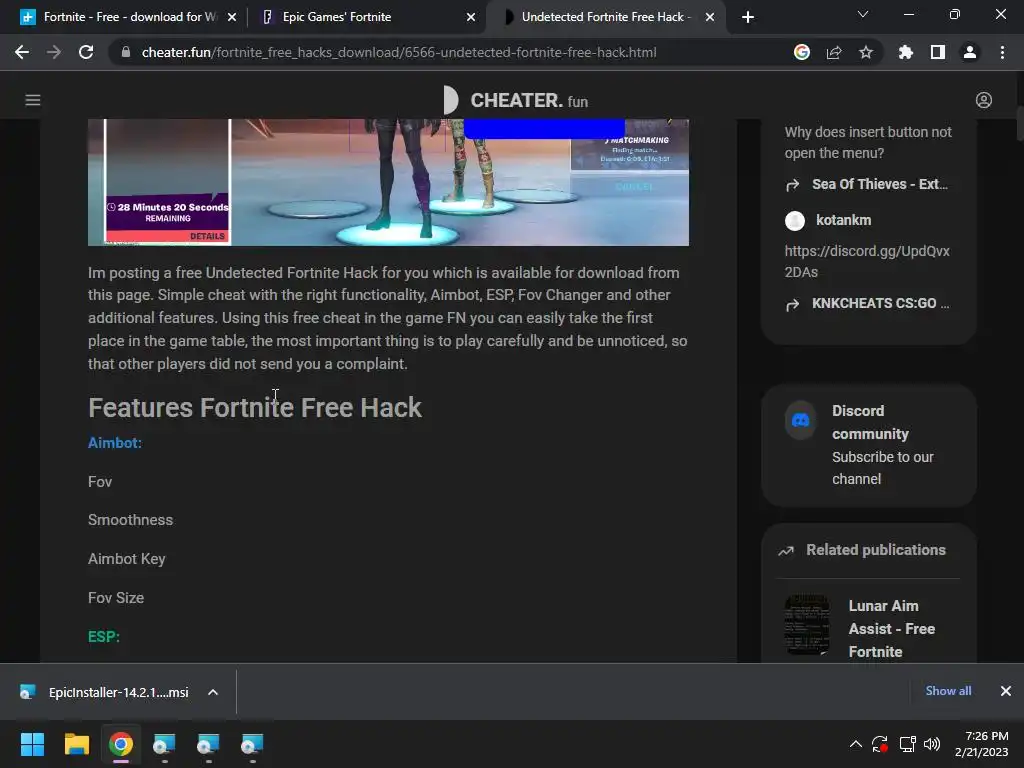
Task: Open the site hamburger menu
Action: [x=33, y=100]
